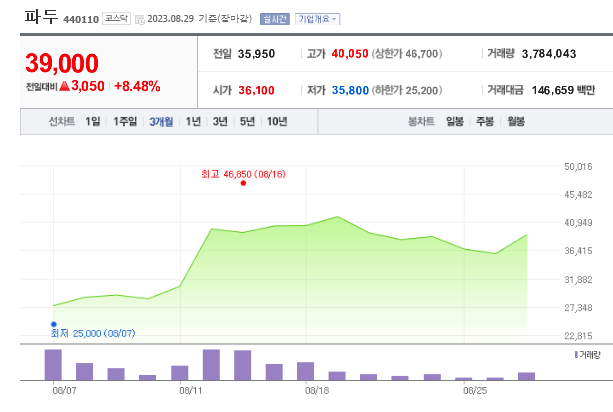Screen dimensions: 613x412
Task: Select the 3개월 line chart tab
Action: [161, 122]
